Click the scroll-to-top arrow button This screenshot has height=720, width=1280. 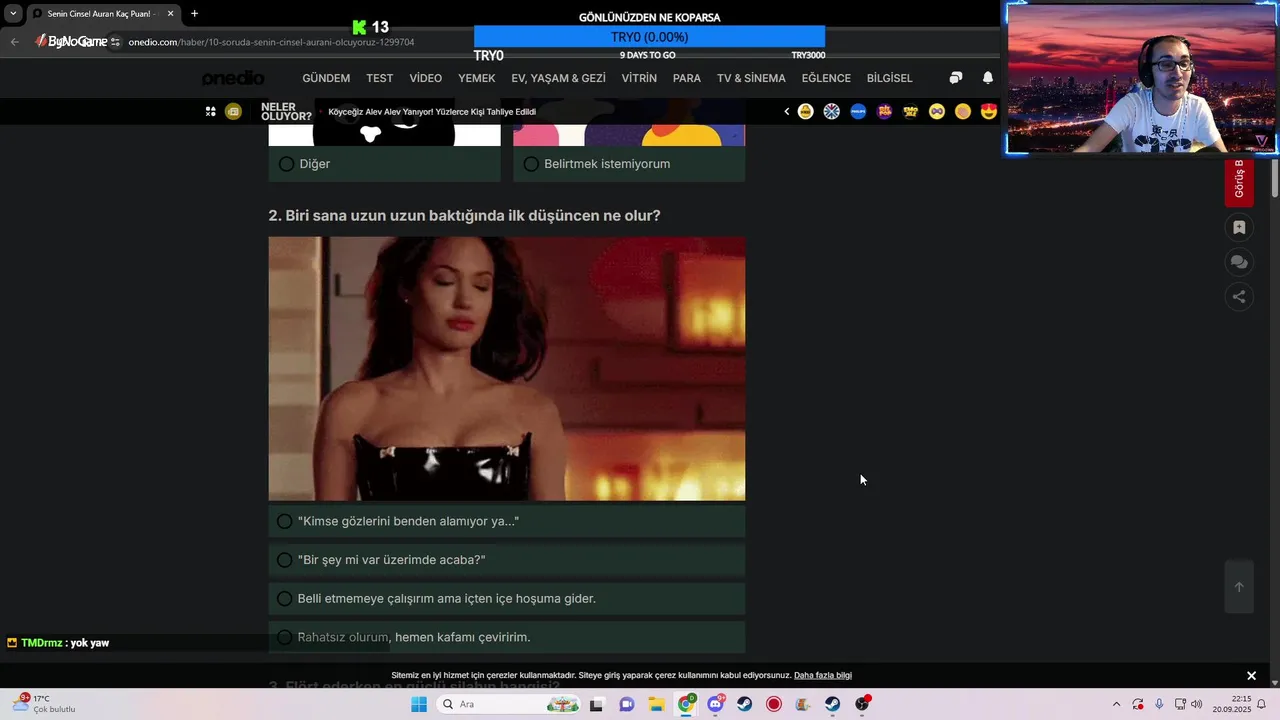tap(1239, 587)
